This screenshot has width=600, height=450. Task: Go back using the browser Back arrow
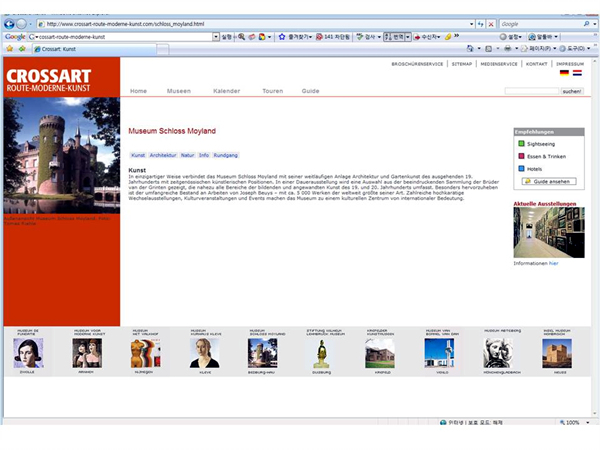coord(9,24)
